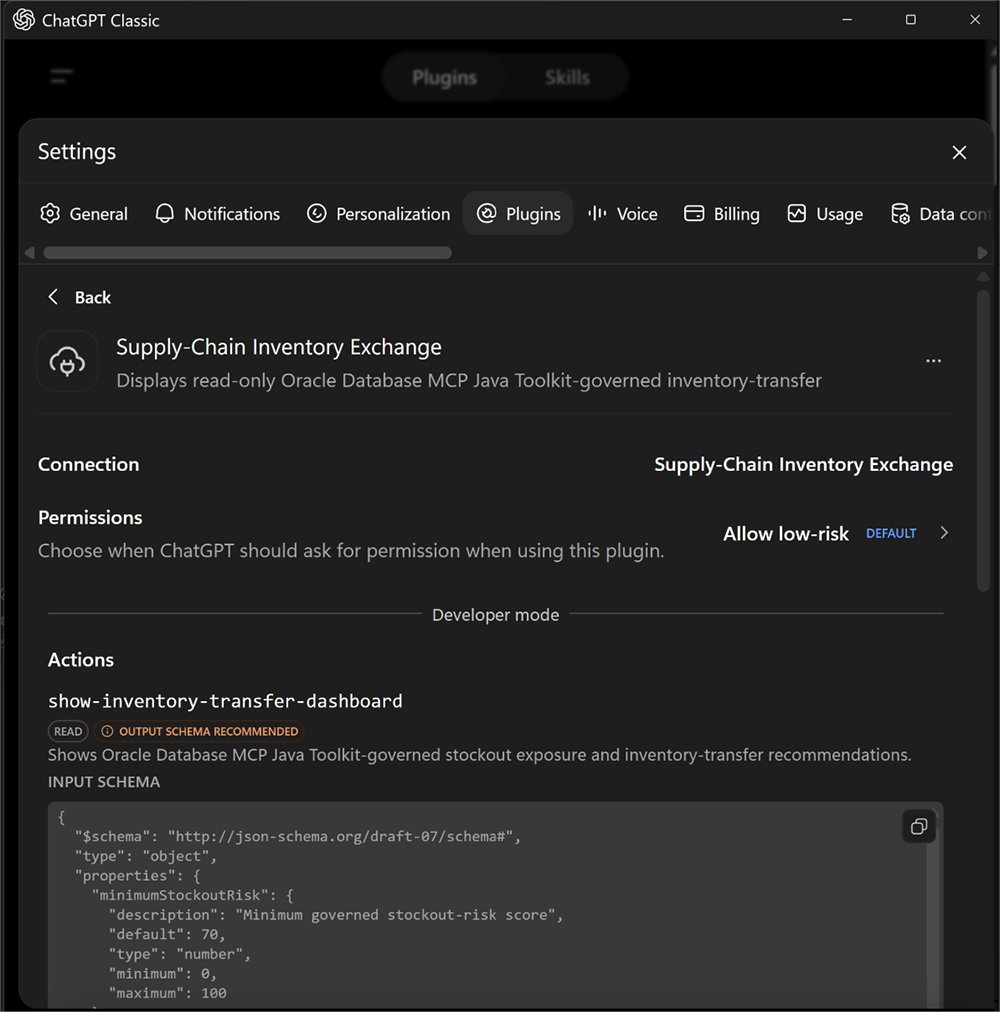Click the settings panel scroll-up arrow

(x=983, y=277)
